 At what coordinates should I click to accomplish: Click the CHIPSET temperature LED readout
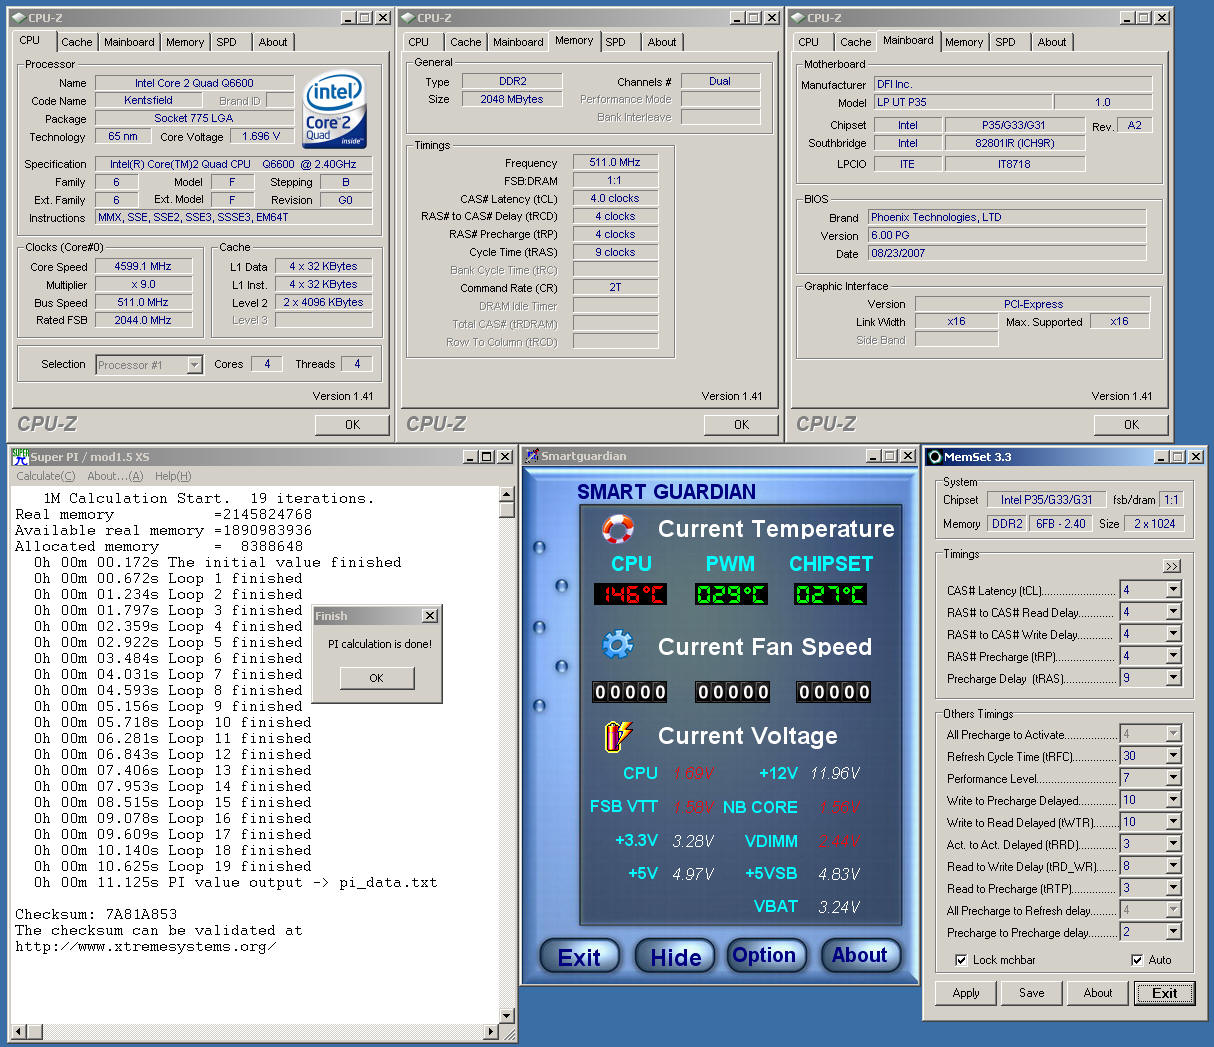point(831,594)
